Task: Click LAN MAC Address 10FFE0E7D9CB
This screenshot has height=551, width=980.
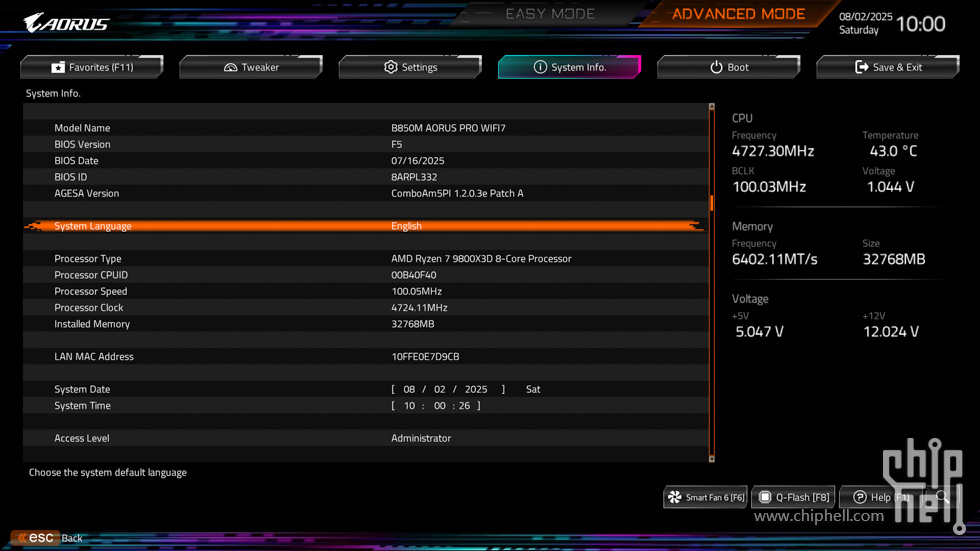Action: pos(425,357)
